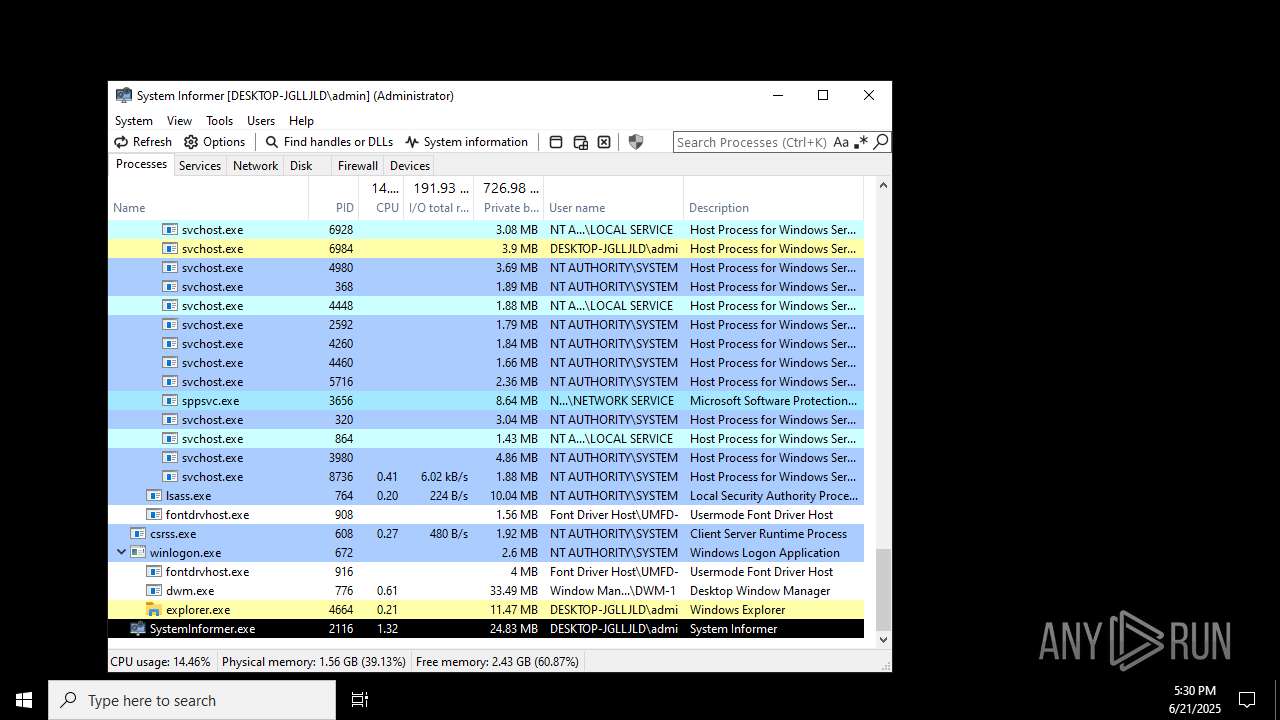
Task: Open the System menu
Action: click(x=134, y=121)
